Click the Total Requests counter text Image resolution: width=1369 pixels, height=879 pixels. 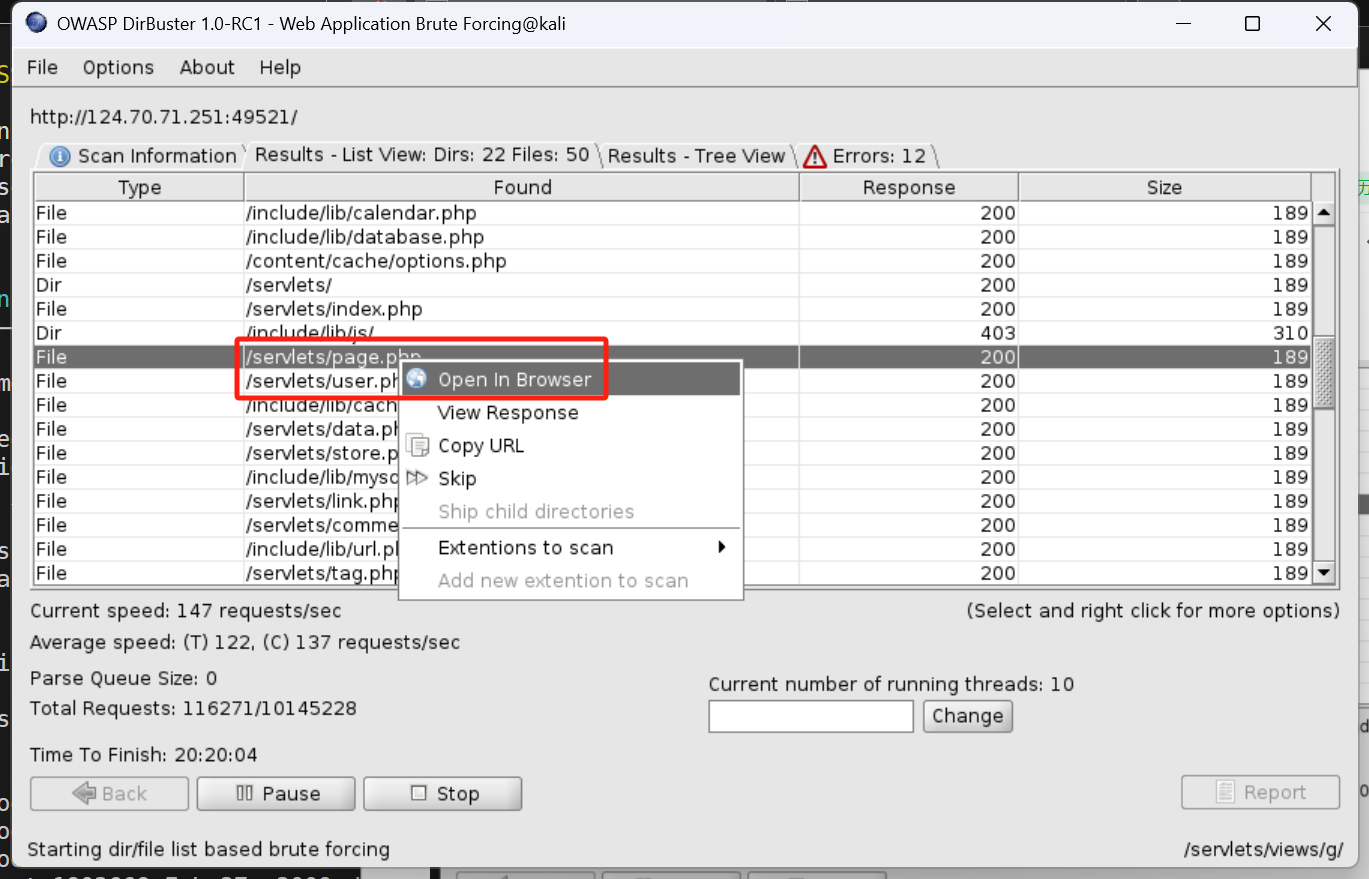click(193, 708)
